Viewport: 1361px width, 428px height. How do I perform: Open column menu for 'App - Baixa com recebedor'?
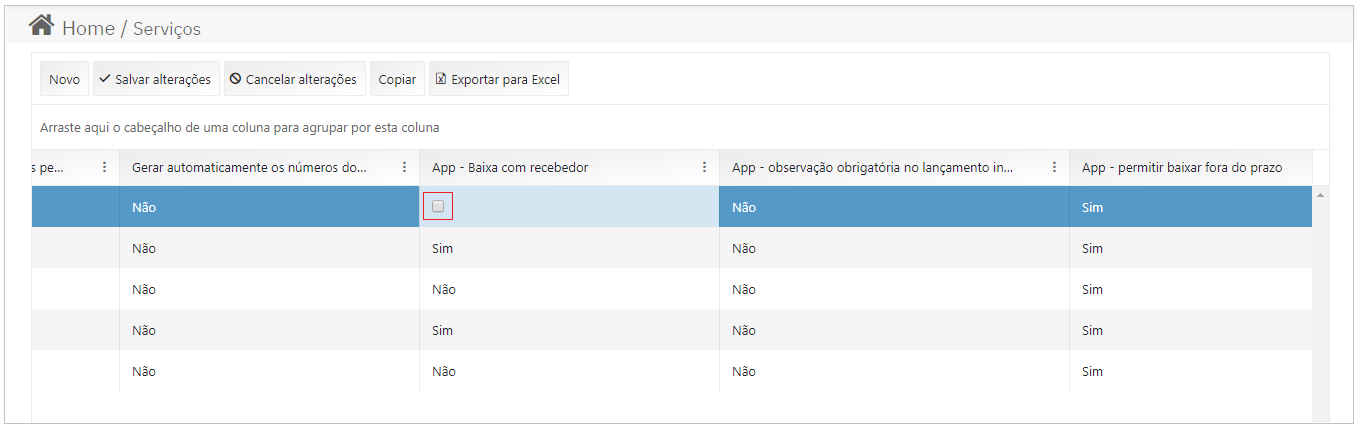pyautogui.click(x=704, y=167)
